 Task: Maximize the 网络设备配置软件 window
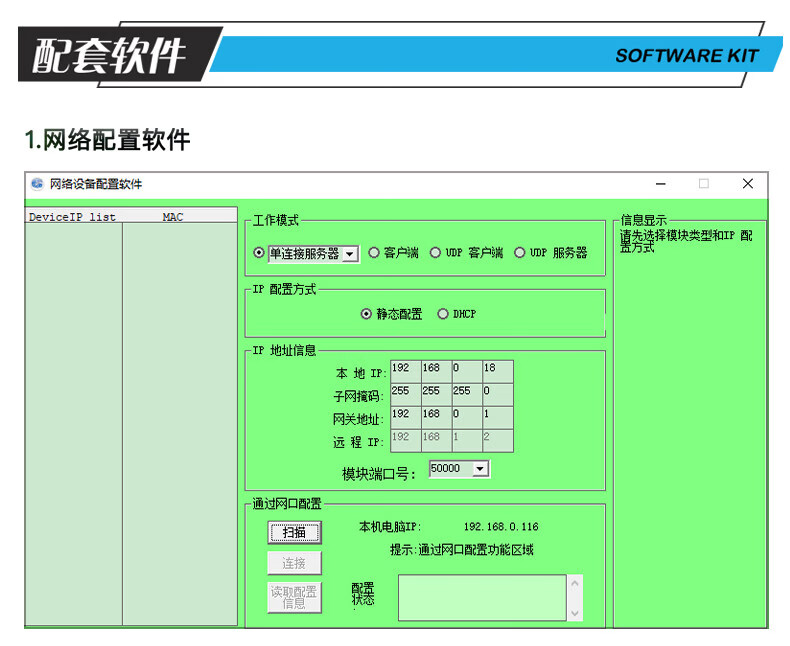[x=704, y=184]
